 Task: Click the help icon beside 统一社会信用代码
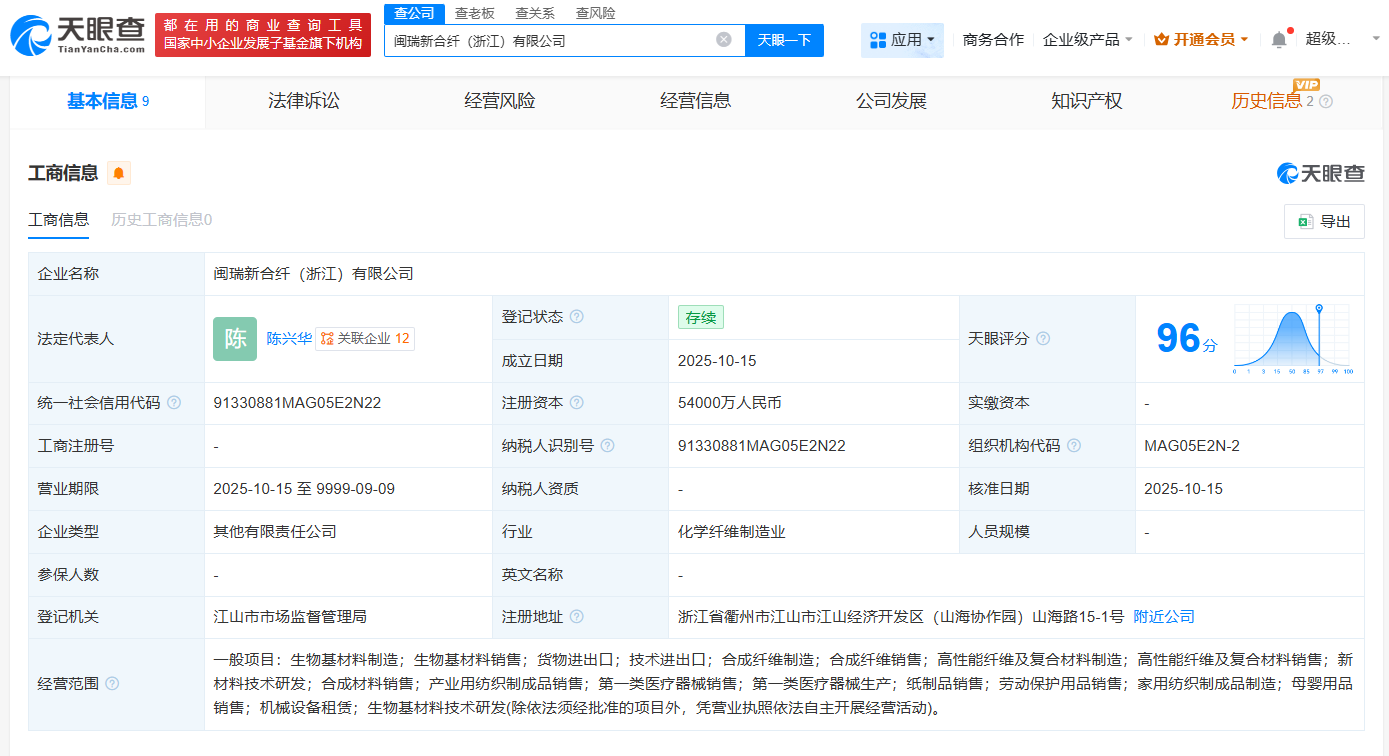pos(174,403)
